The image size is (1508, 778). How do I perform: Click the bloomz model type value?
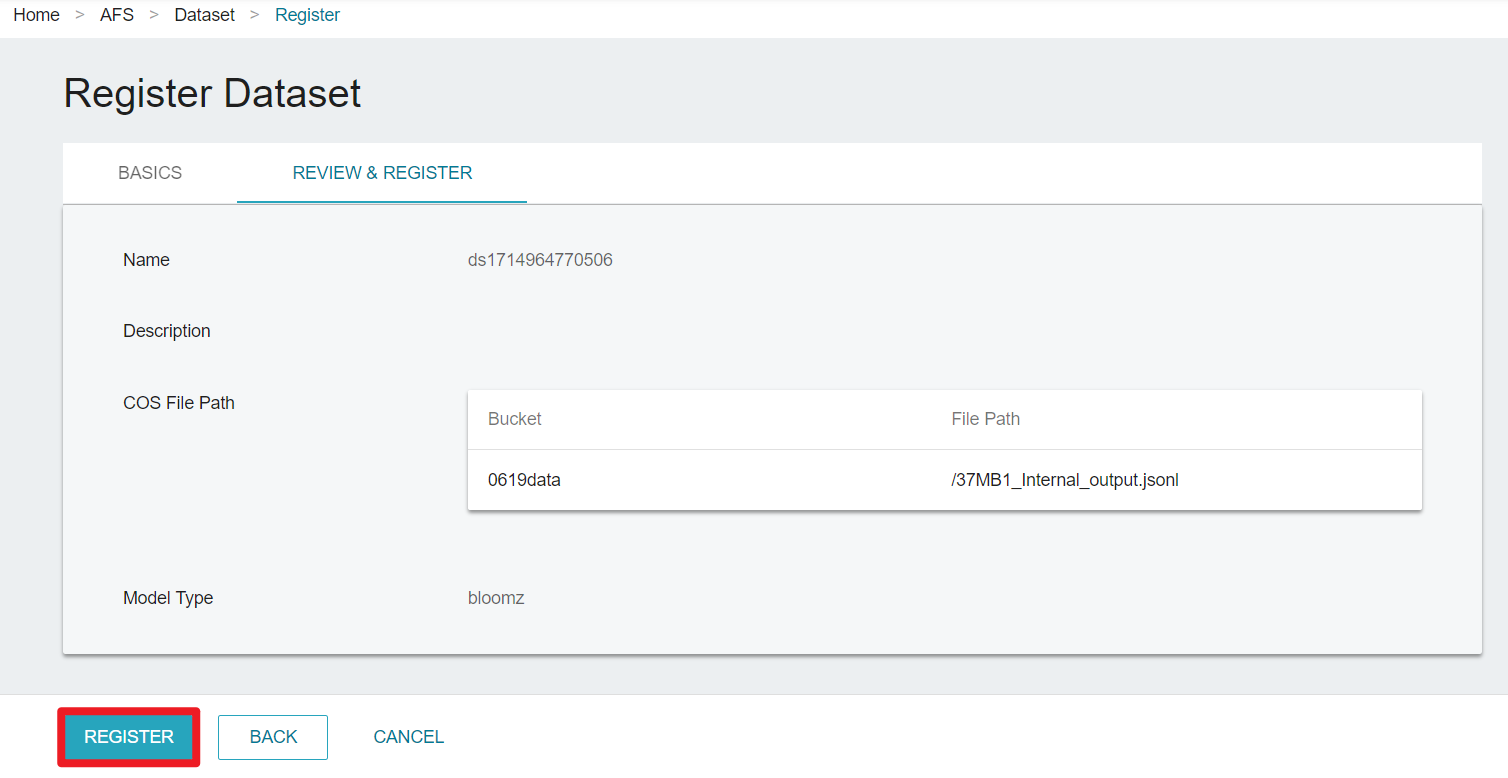[496, 598]
